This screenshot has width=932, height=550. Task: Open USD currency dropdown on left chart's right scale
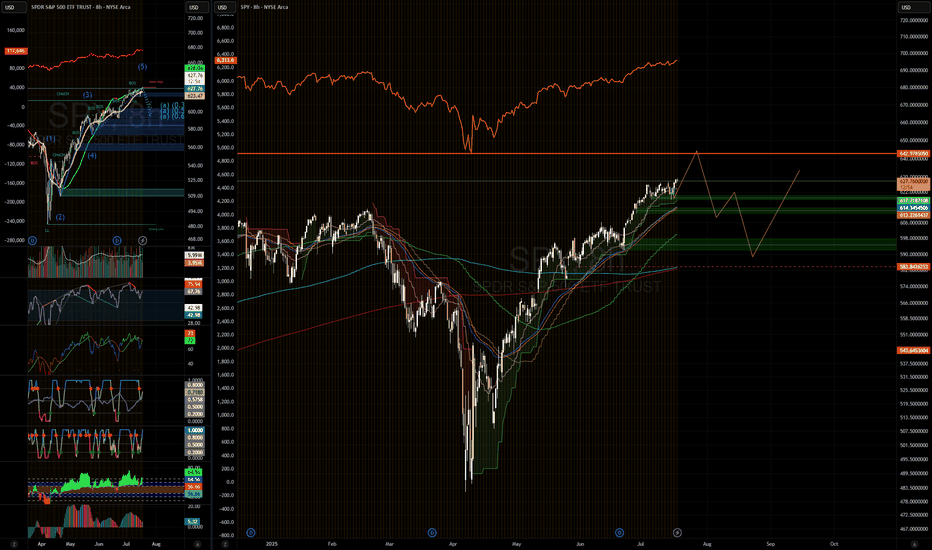click(197, 7)
